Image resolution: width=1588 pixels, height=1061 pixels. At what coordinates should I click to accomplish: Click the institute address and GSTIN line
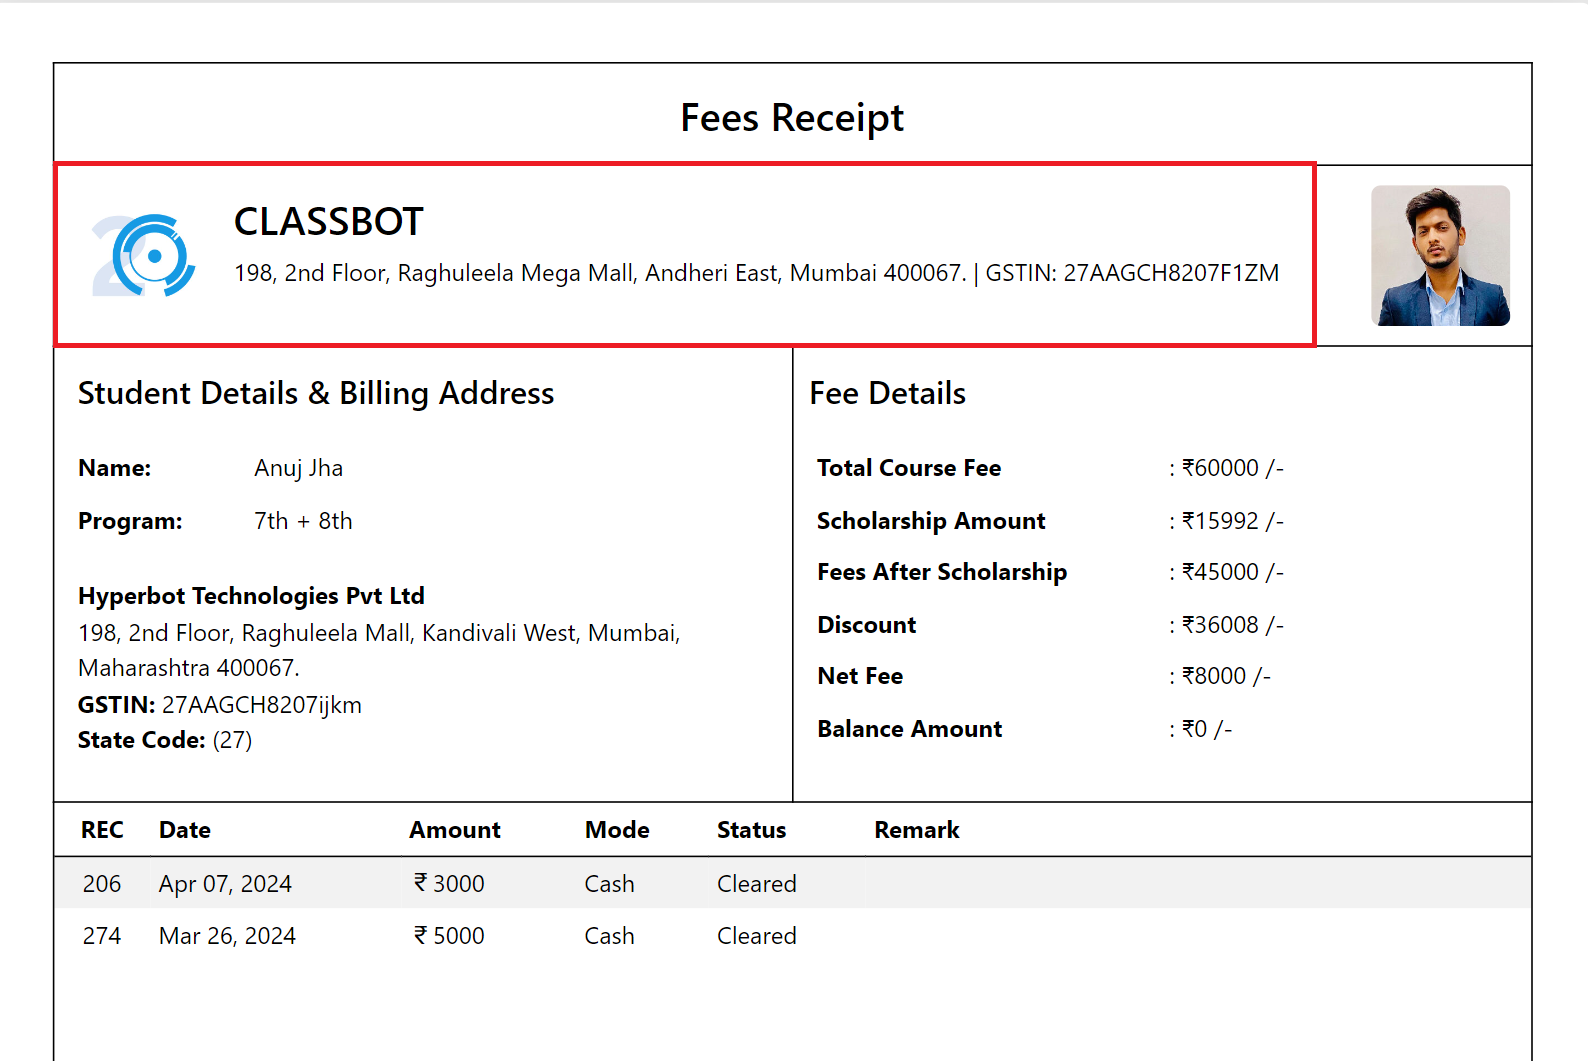tap(756, 273)
